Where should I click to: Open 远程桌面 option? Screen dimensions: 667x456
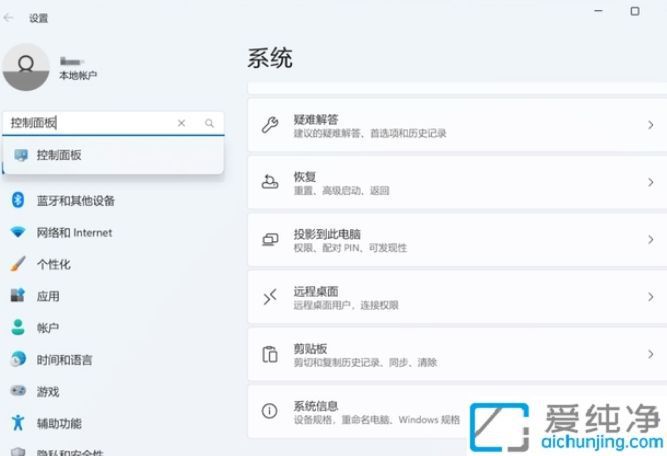457,297
